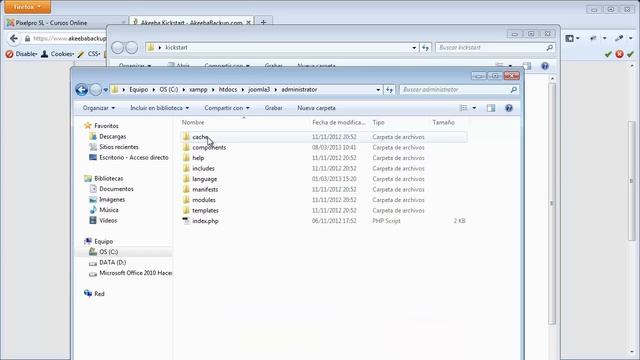The width and height of the screenshot is (640, 360).
Task: Open Descargas in navigation pane
Action: pyautogui.click(x=112, y=137)
